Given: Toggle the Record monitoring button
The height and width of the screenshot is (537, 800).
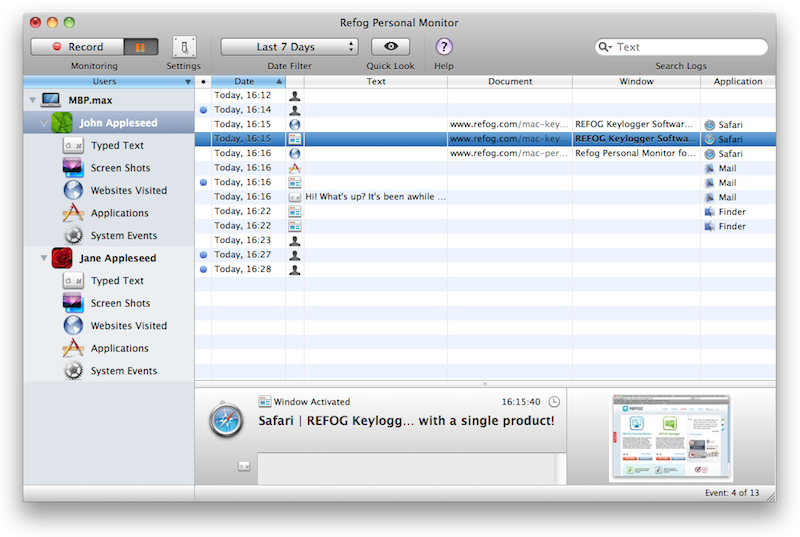Looking at the screenshot, I should pyautogui.click(x=78, y=47).
